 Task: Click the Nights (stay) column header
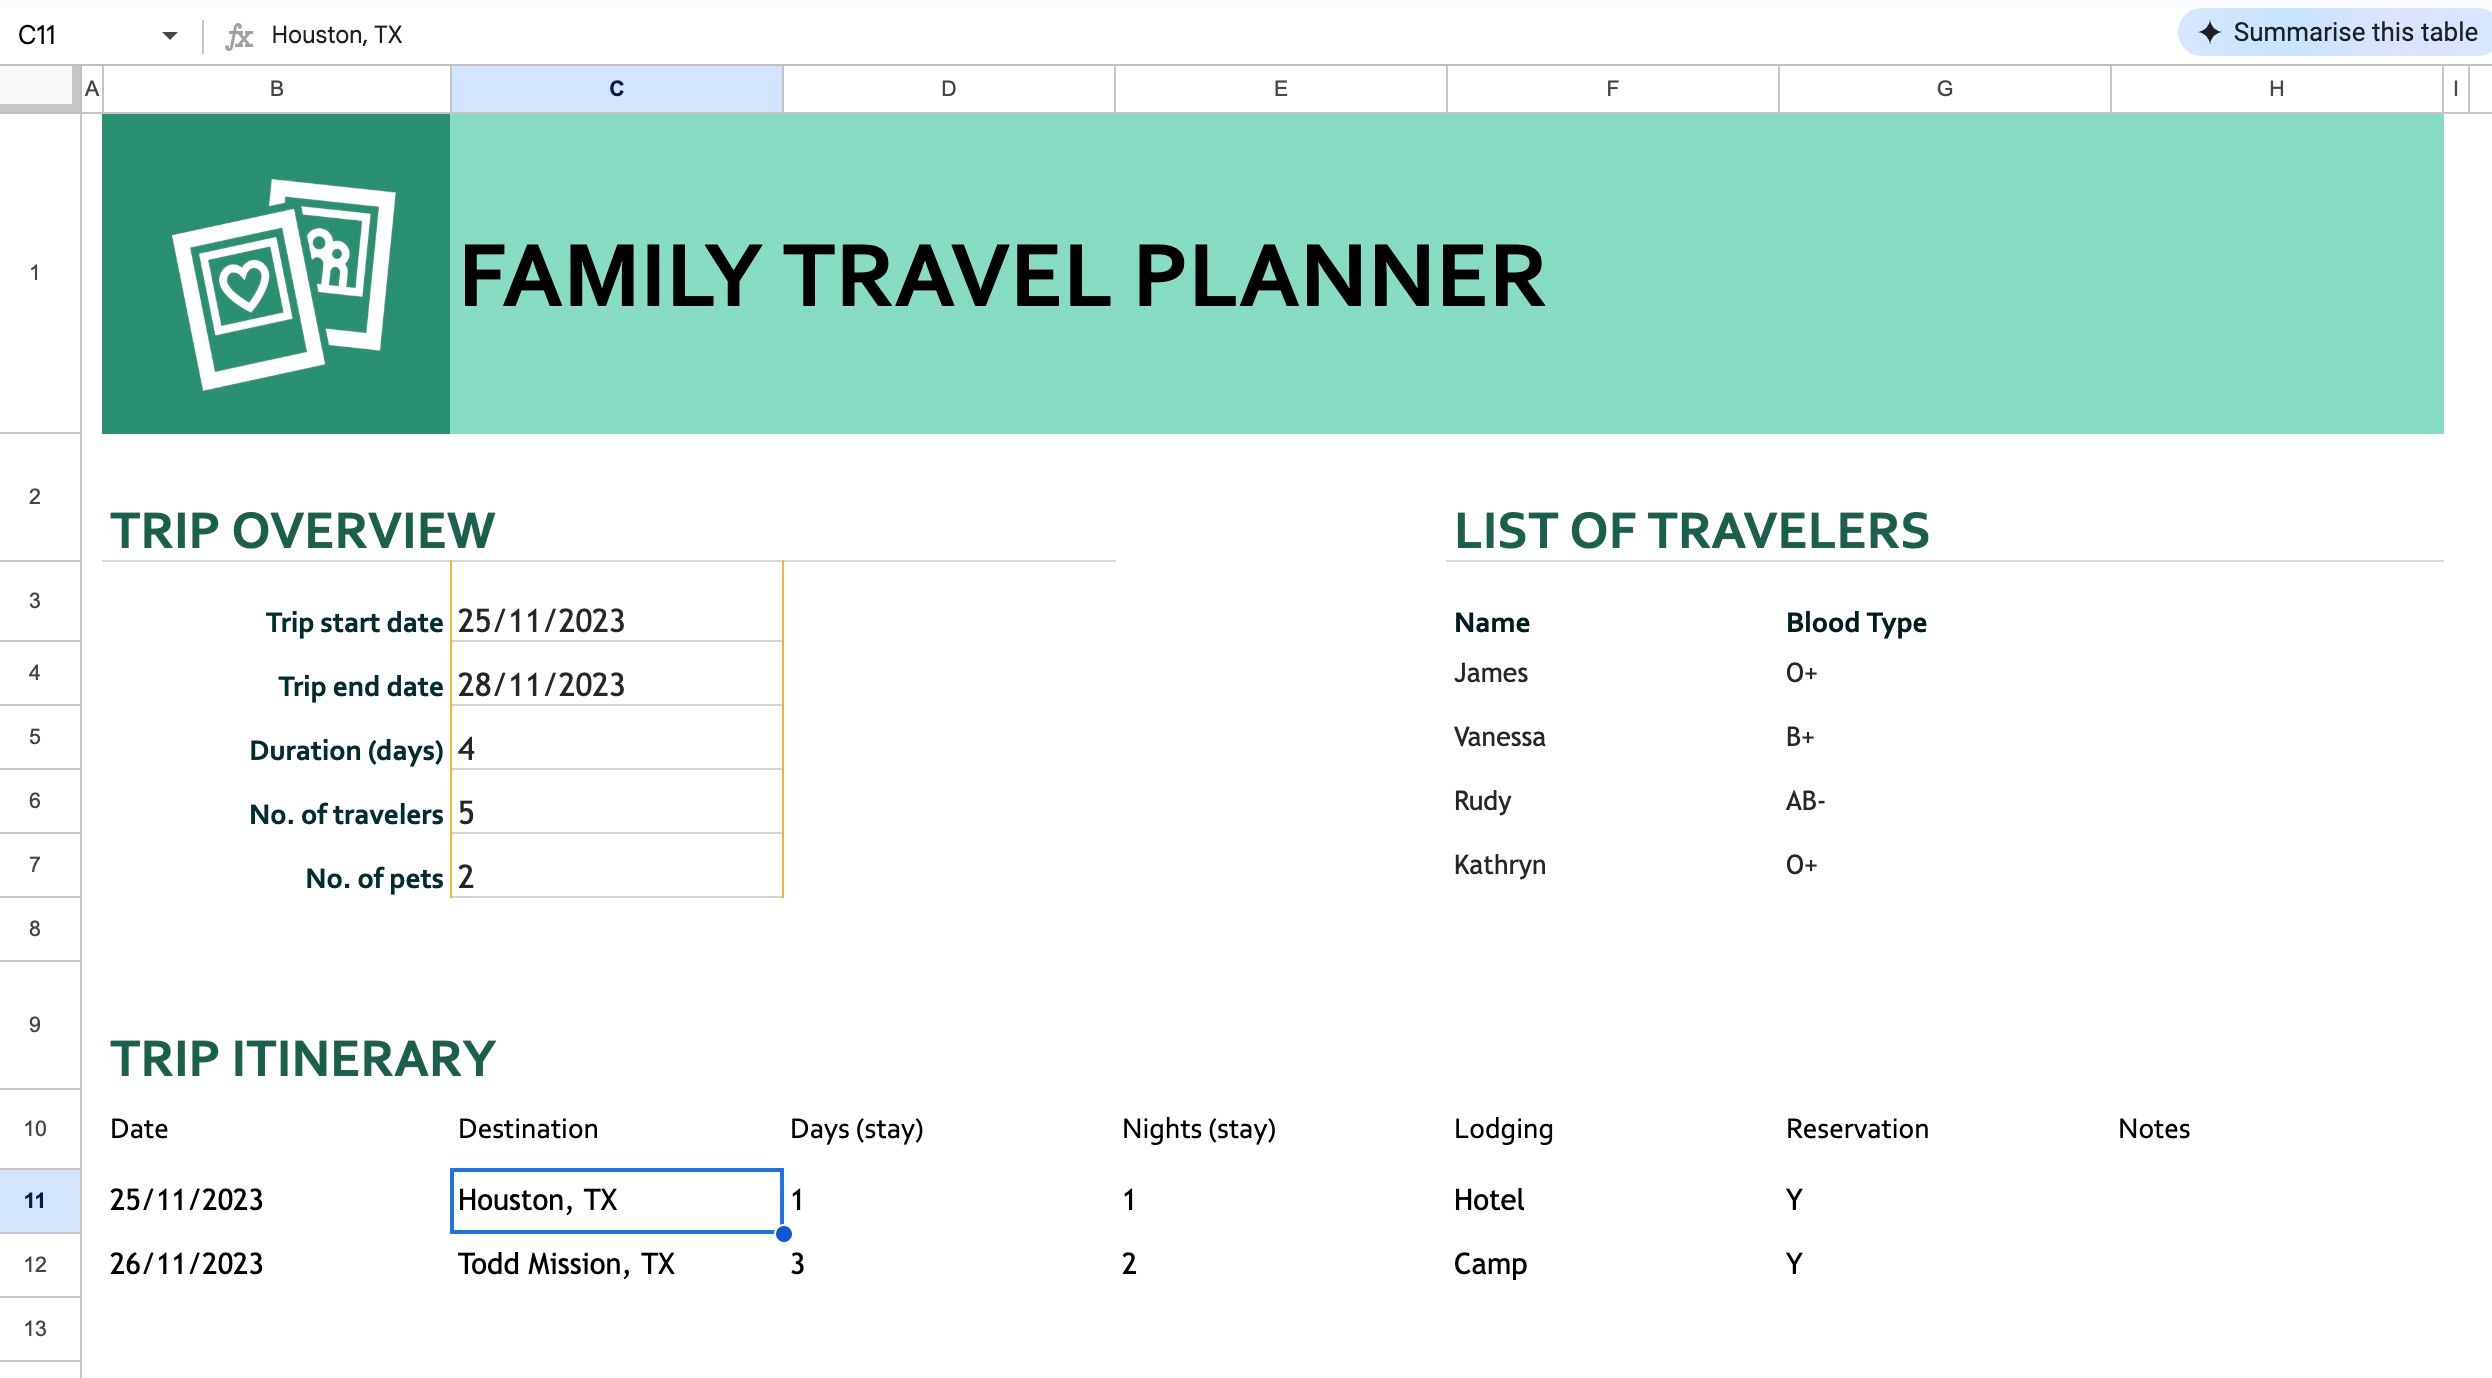point(1199,1129)
